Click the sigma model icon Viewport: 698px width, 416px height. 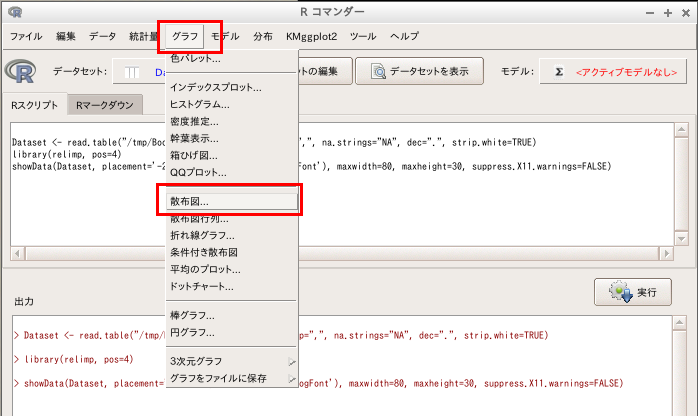tap(559, 72)
